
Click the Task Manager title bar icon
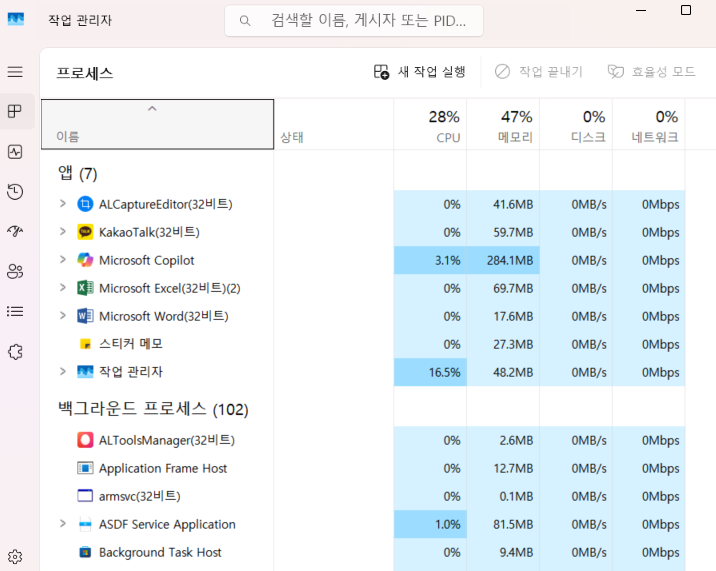(16, 20)
